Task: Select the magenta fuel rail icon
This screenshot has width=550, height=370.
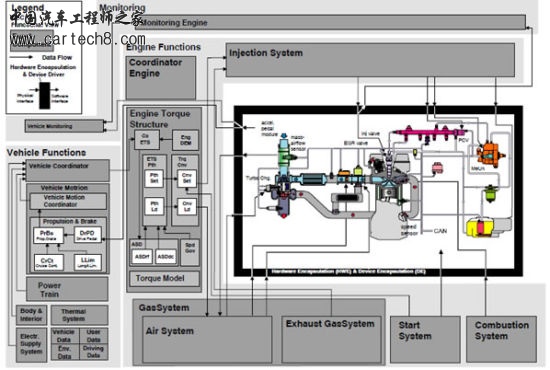Action: pos(429,133)
